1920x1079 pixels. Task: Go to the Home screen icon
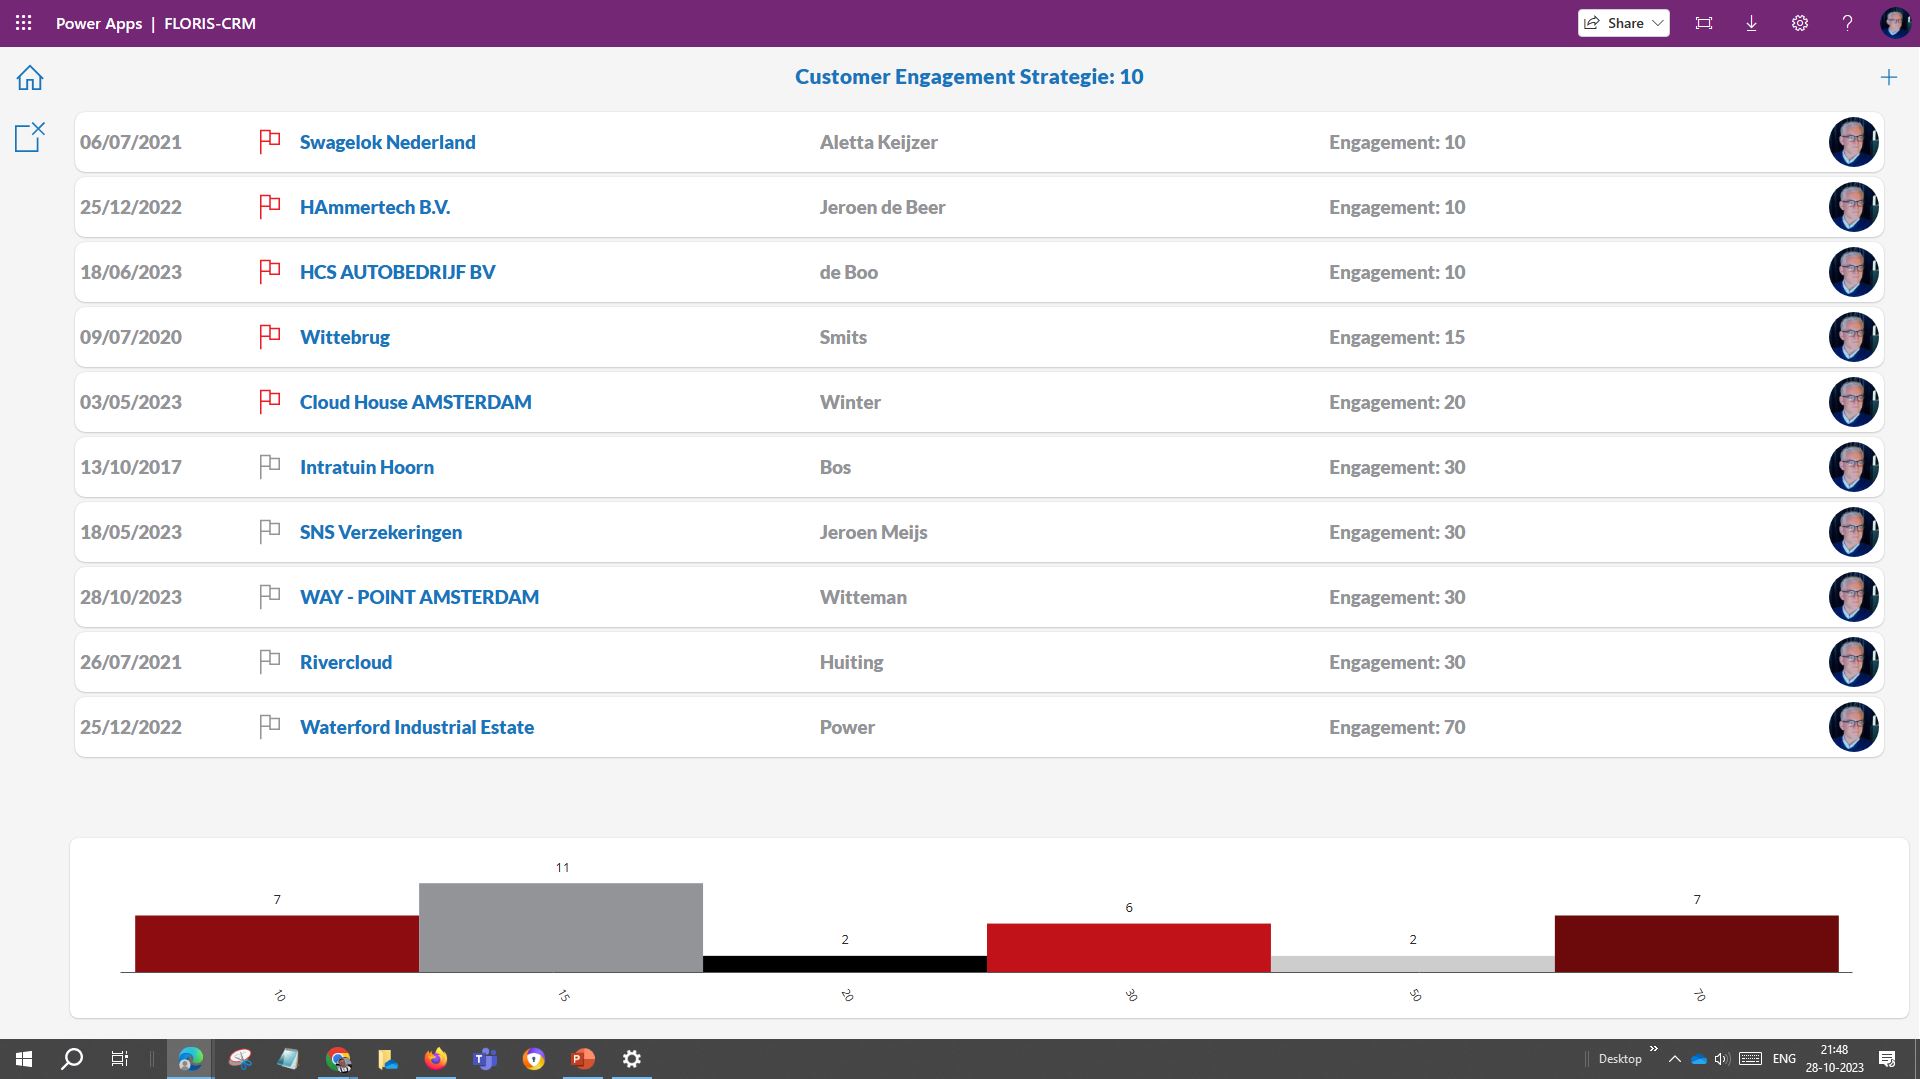(30, 78)
